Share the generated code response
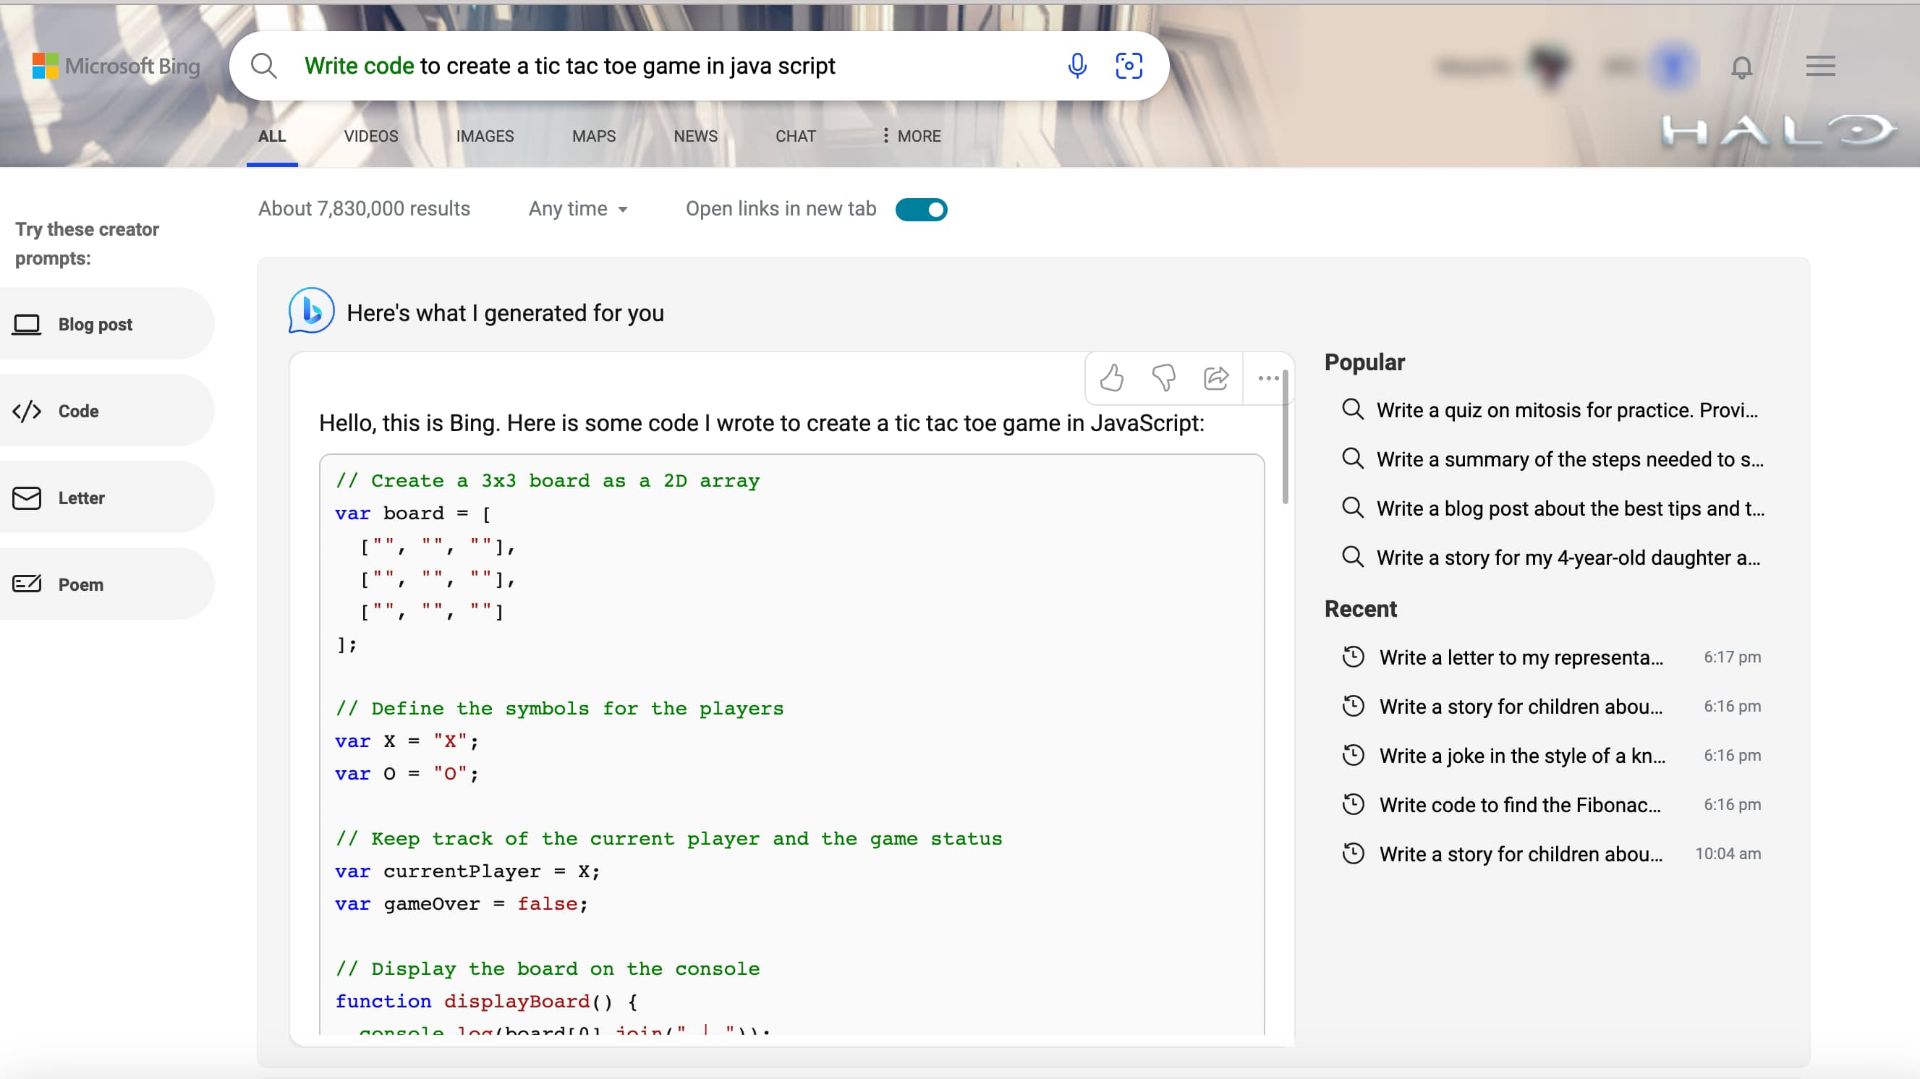Screen dimensions: 1920x1079 point(1216,378)
